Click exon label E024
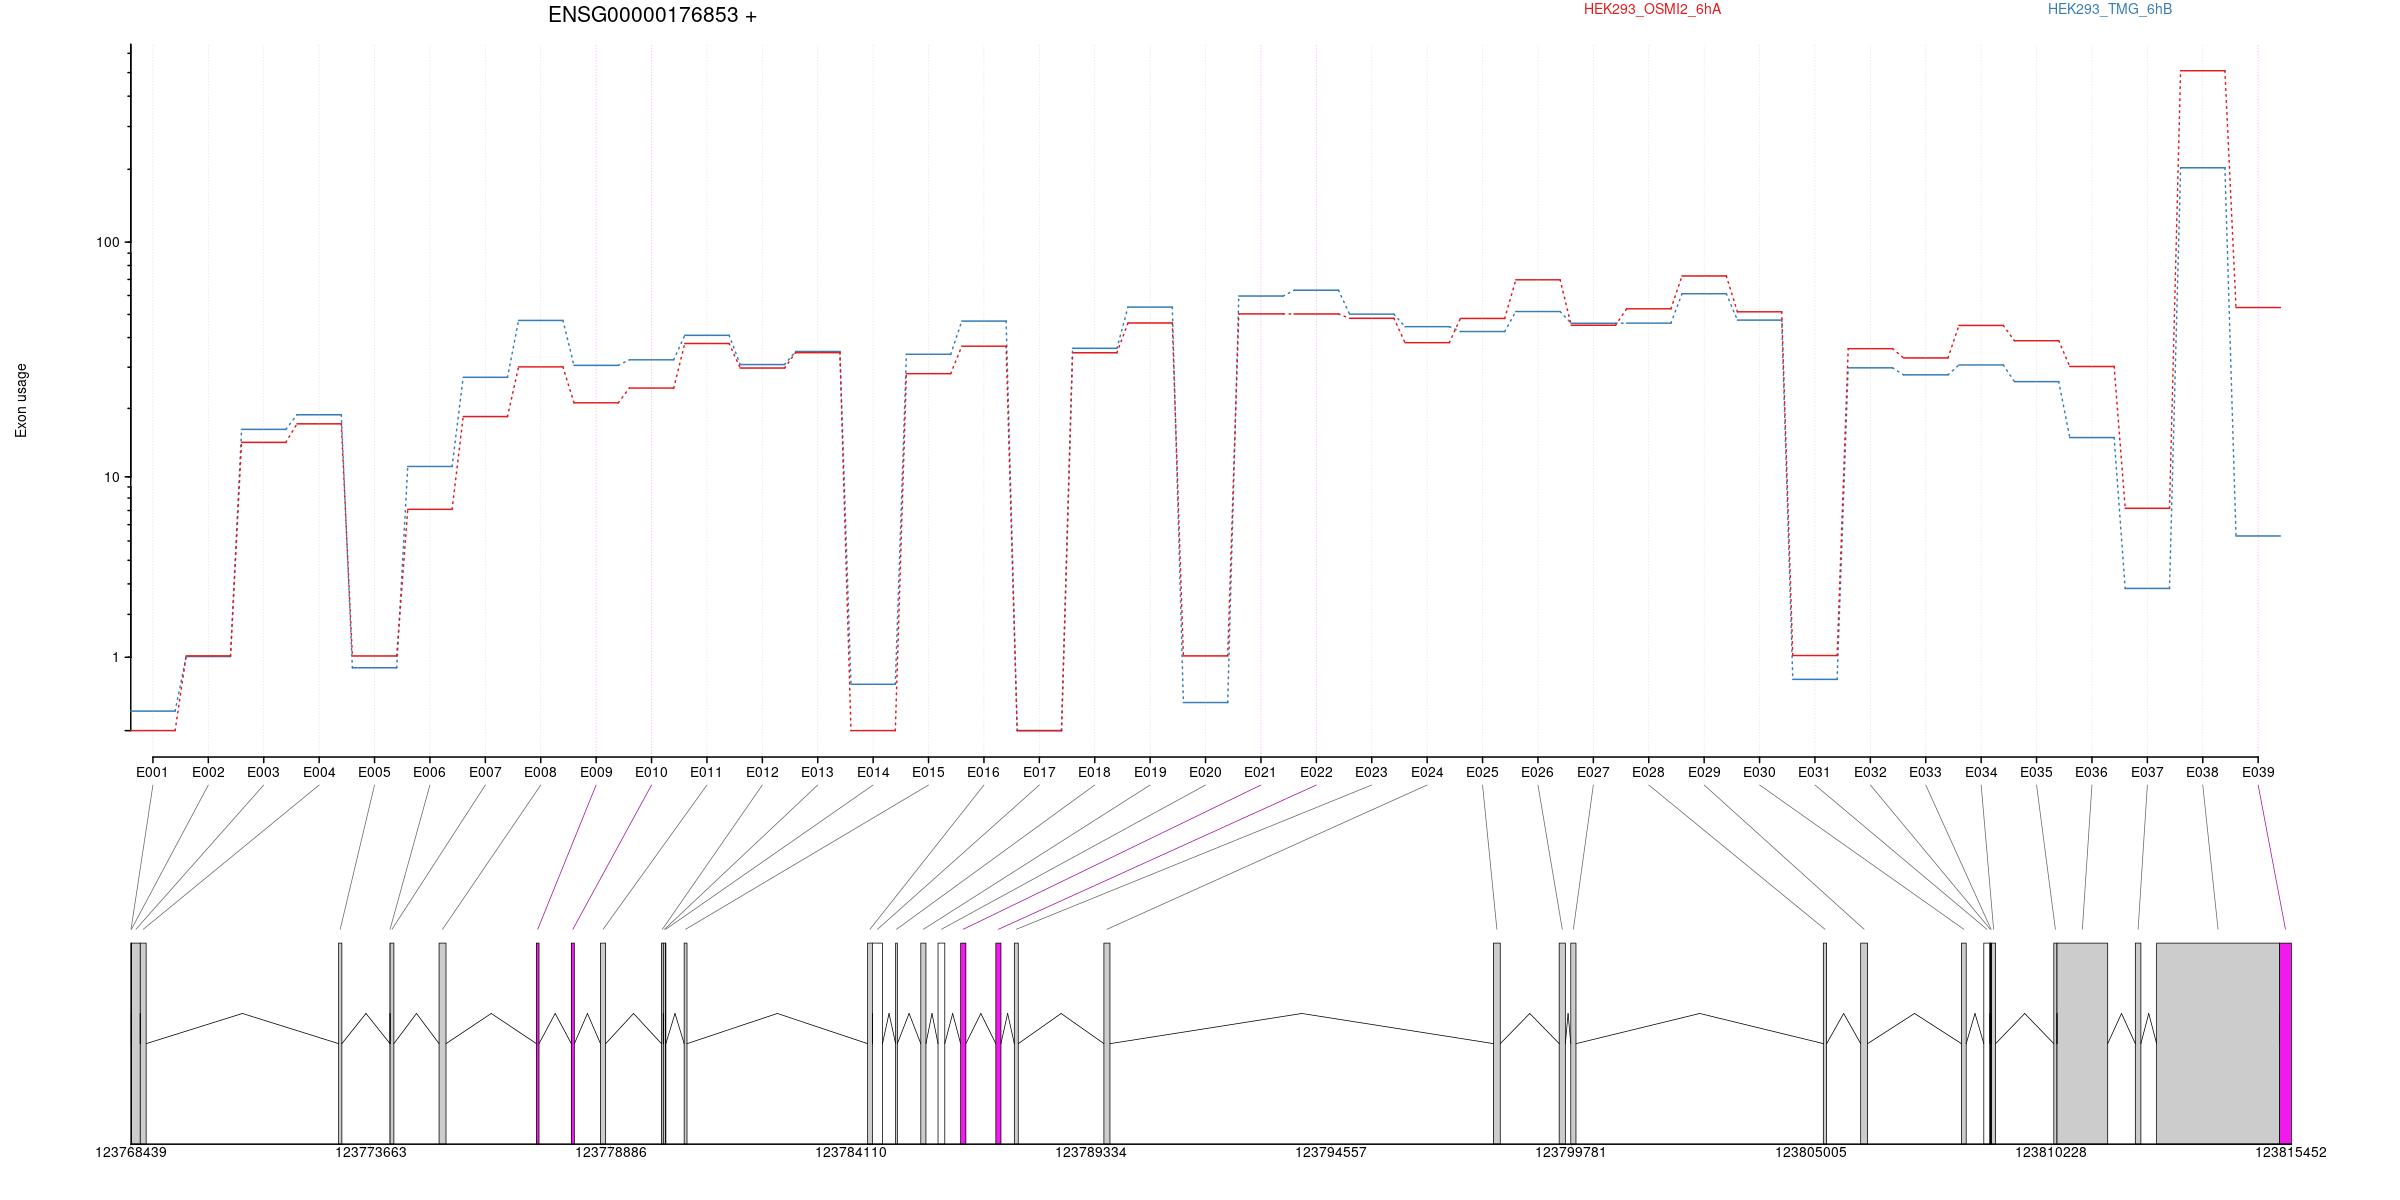Screen dimensions: 2400x1200 [1427, 772]
